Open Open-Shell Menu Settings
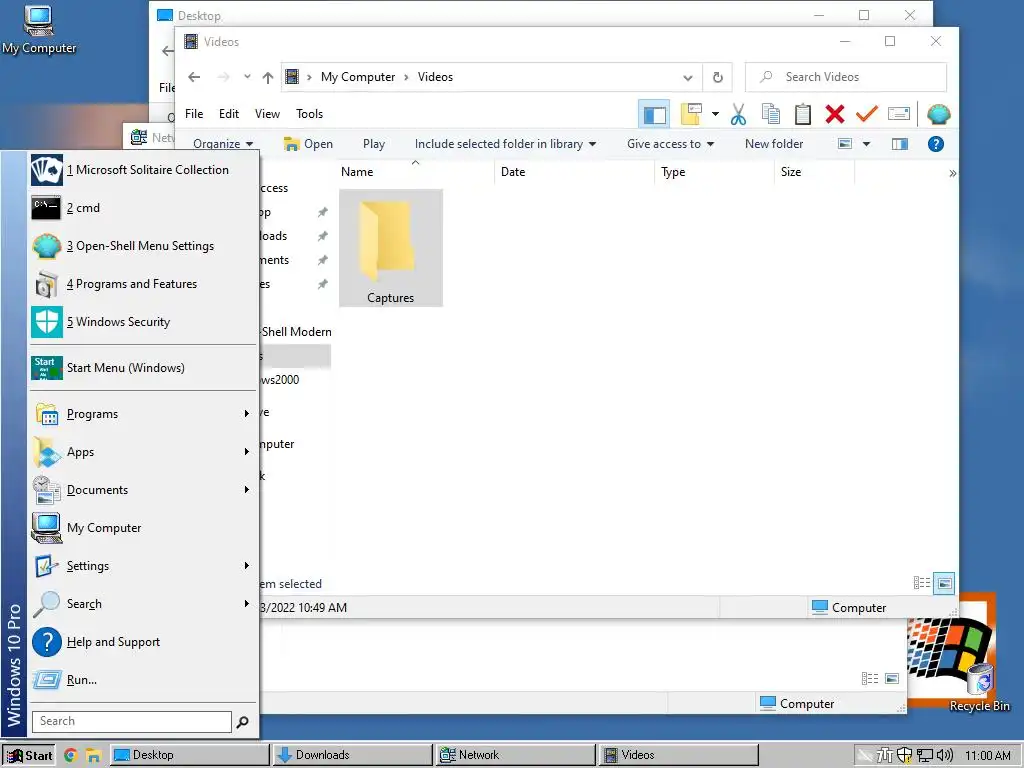Image resolution: width=1024 pixels, height=768 pixels. coord(142,246)
